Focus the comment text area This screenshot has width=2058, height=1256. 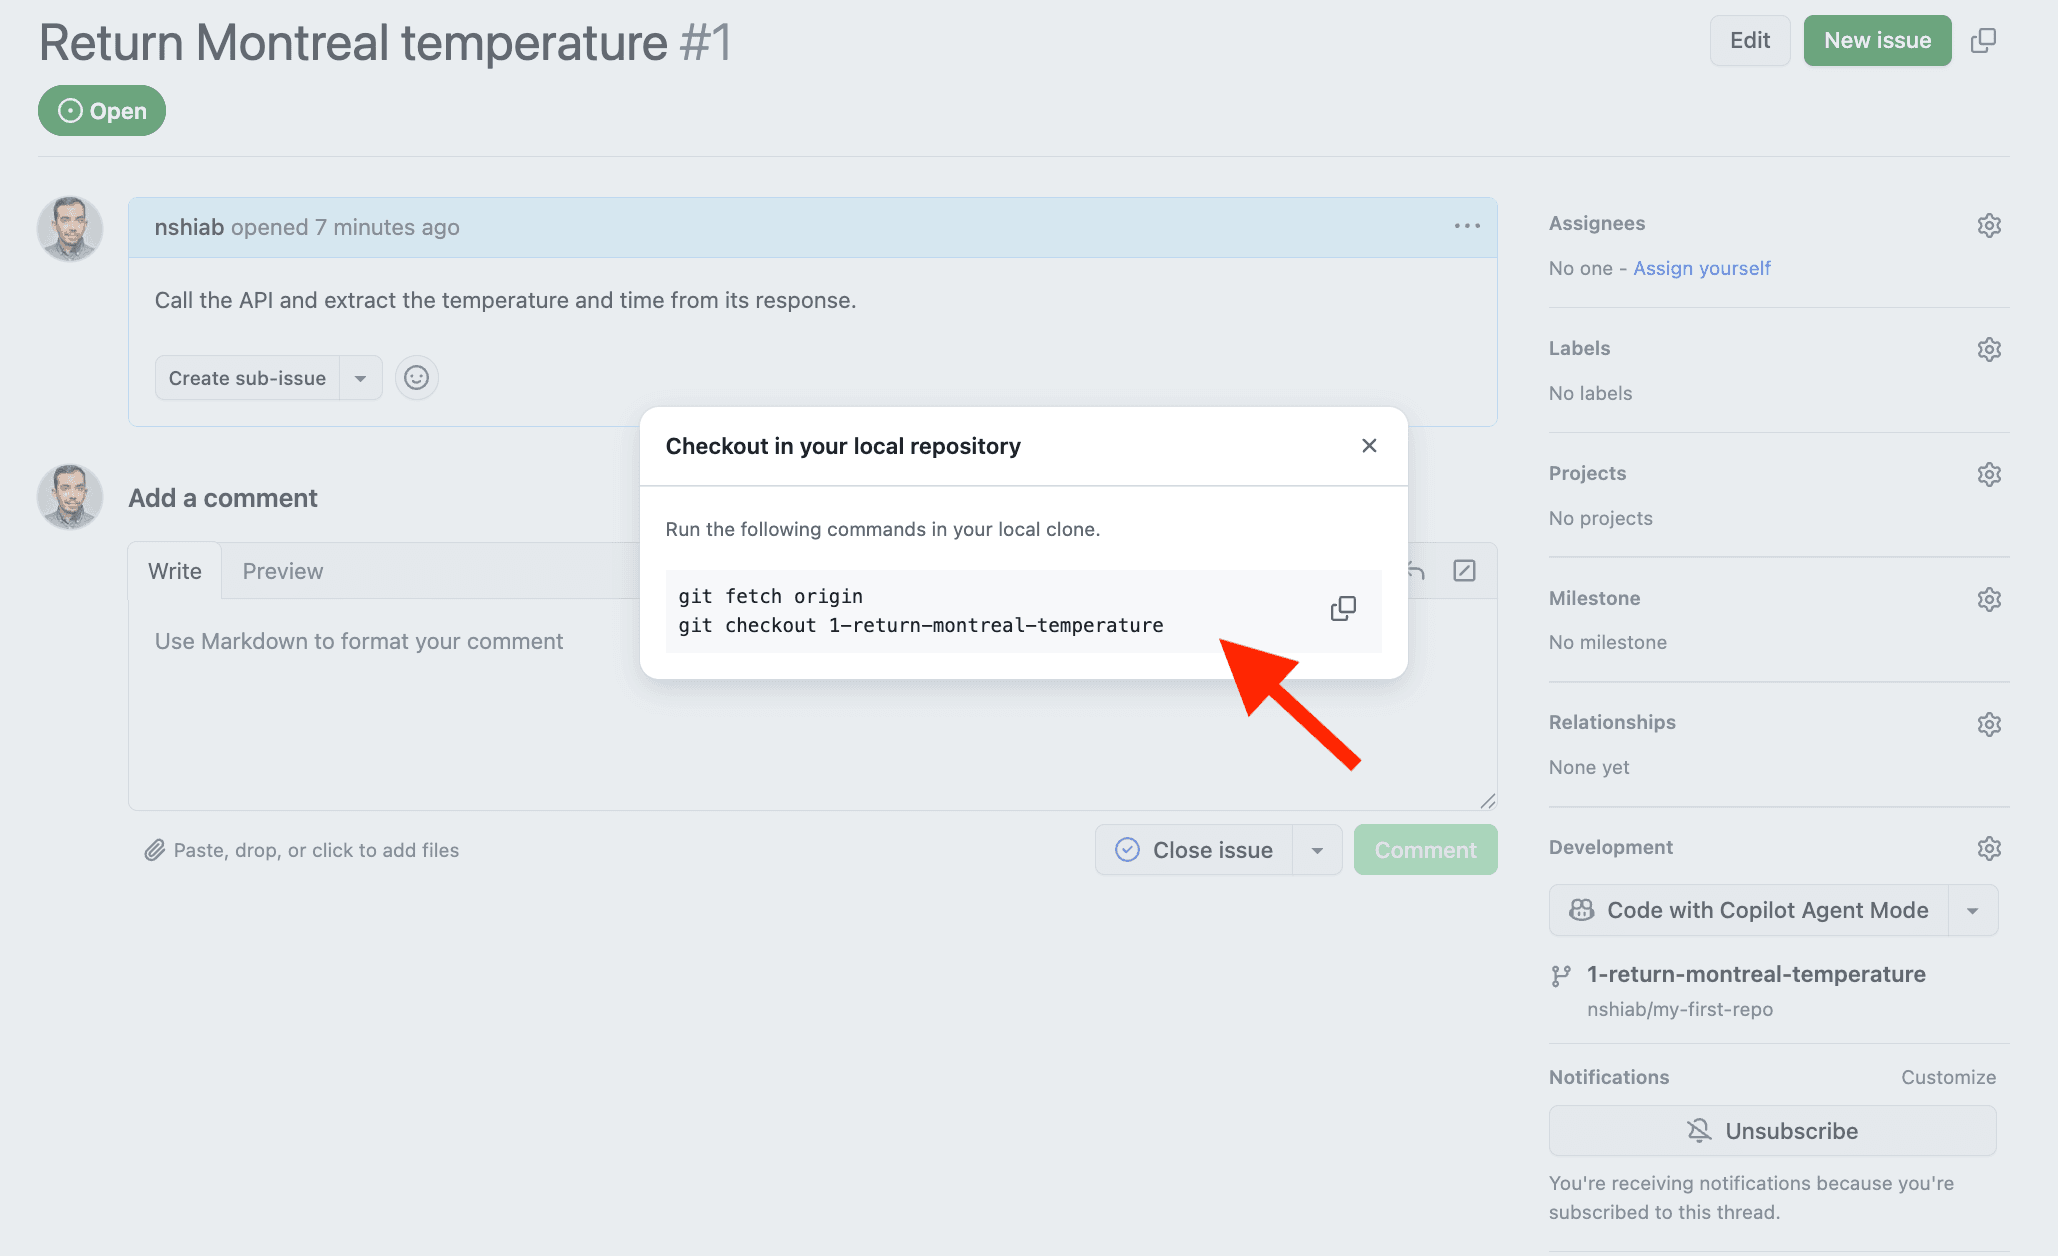tap(812, 704)
